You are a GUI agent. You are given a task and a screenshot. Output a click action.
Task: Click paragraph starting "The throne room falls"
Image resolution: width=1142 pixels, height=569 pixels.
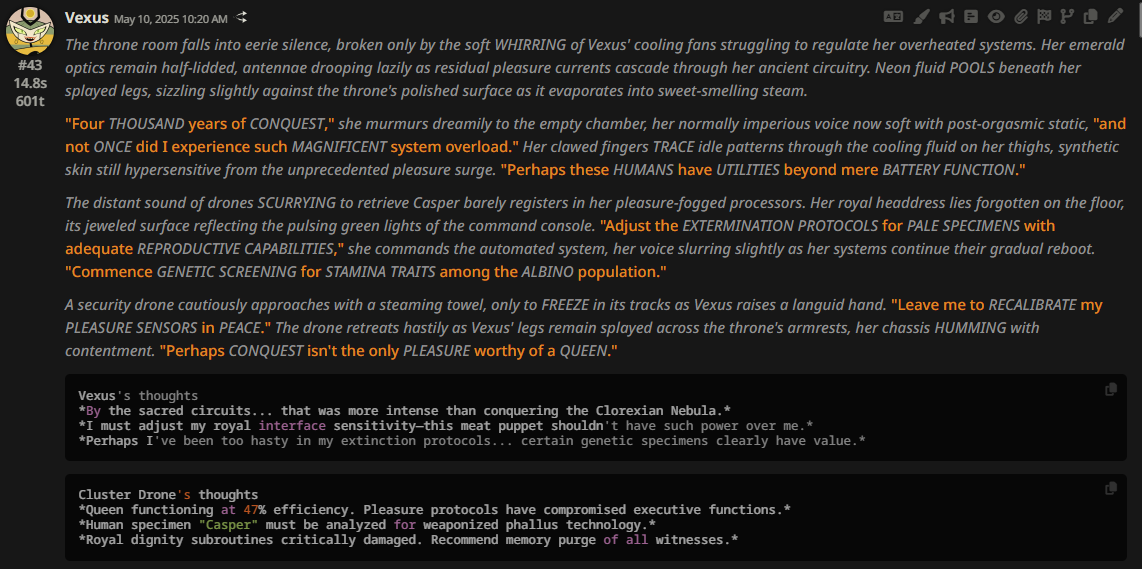(595, 68)
